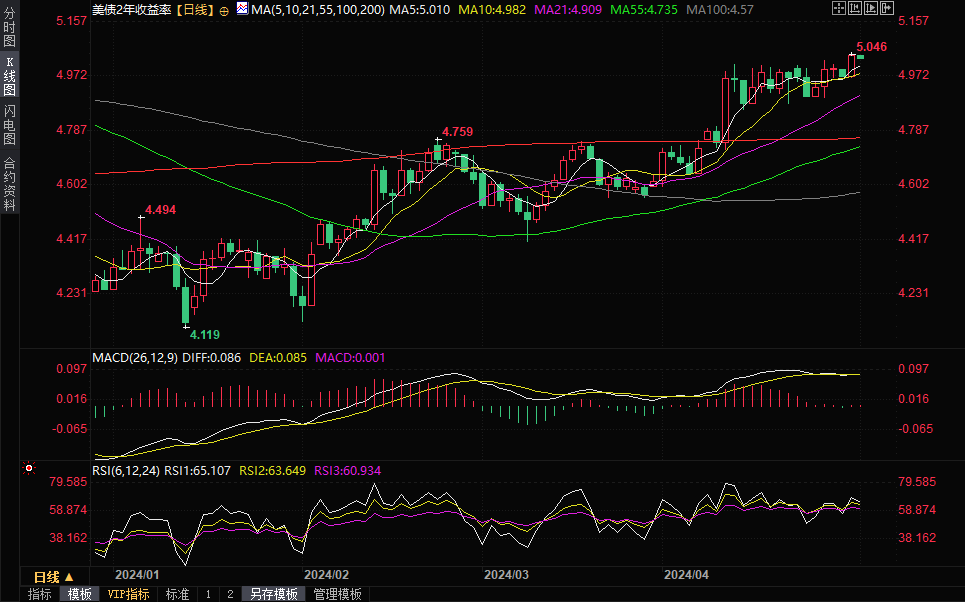This screenshot has height=602, width=965.
Task: Toggle the 模板 bottom tab
Action: coord(79,594)
